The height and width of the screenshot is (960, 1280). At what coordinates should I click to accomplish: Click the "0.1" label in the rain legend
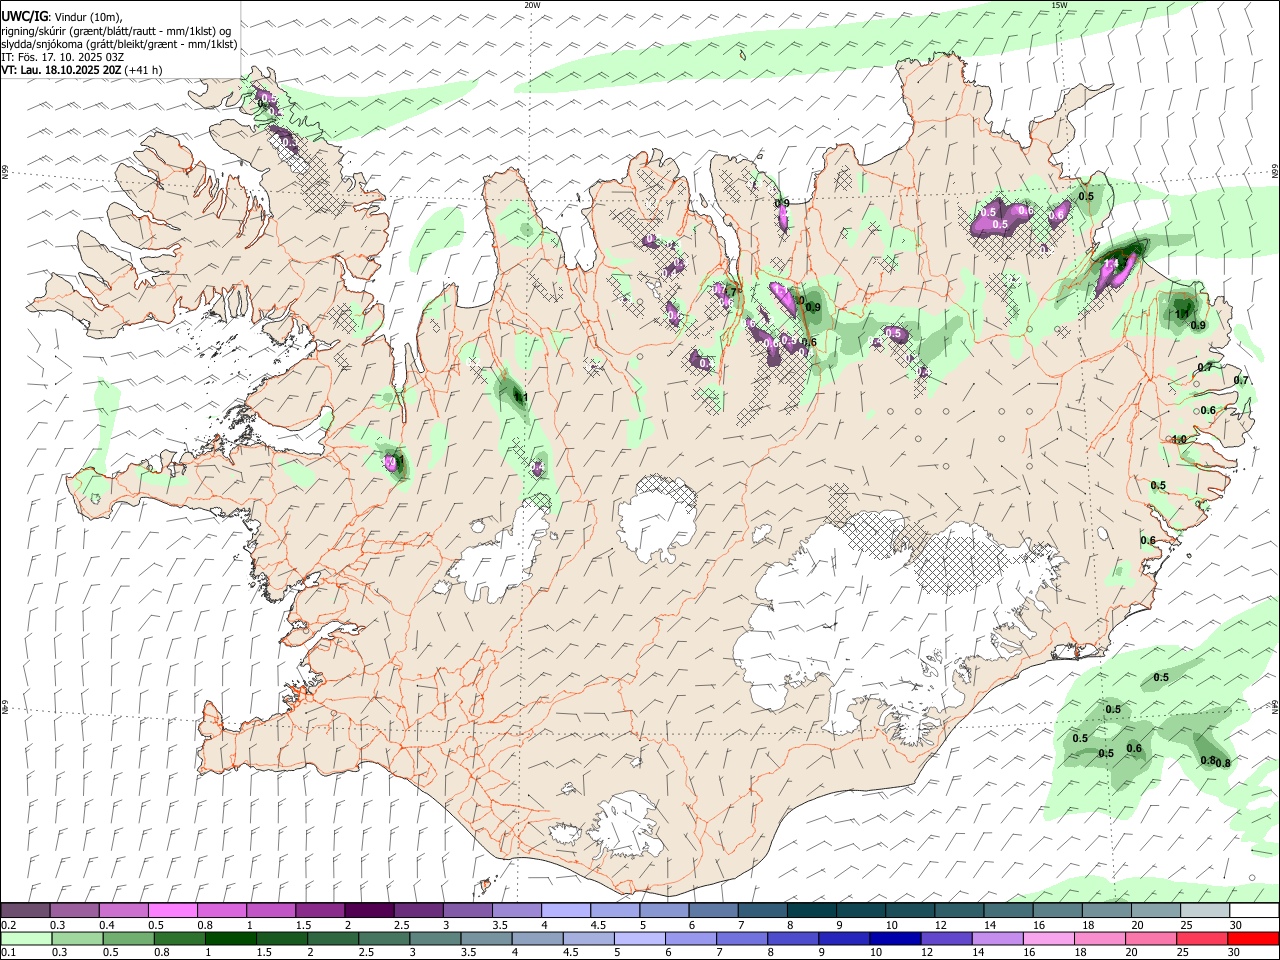[x=8, y=953]
